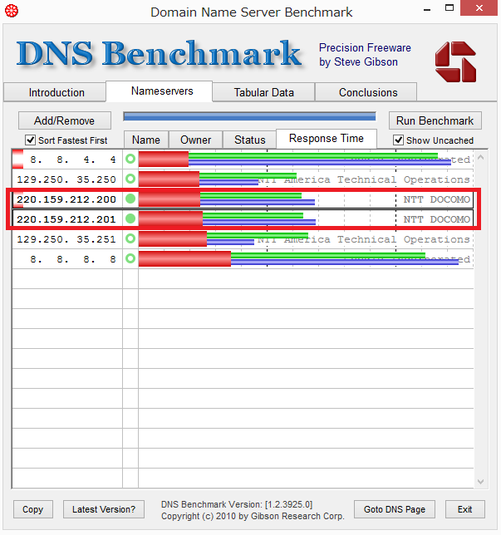Click the status circle for 8.8.4.4
Viewport: 501px width, 535px height.
(130, 159)
